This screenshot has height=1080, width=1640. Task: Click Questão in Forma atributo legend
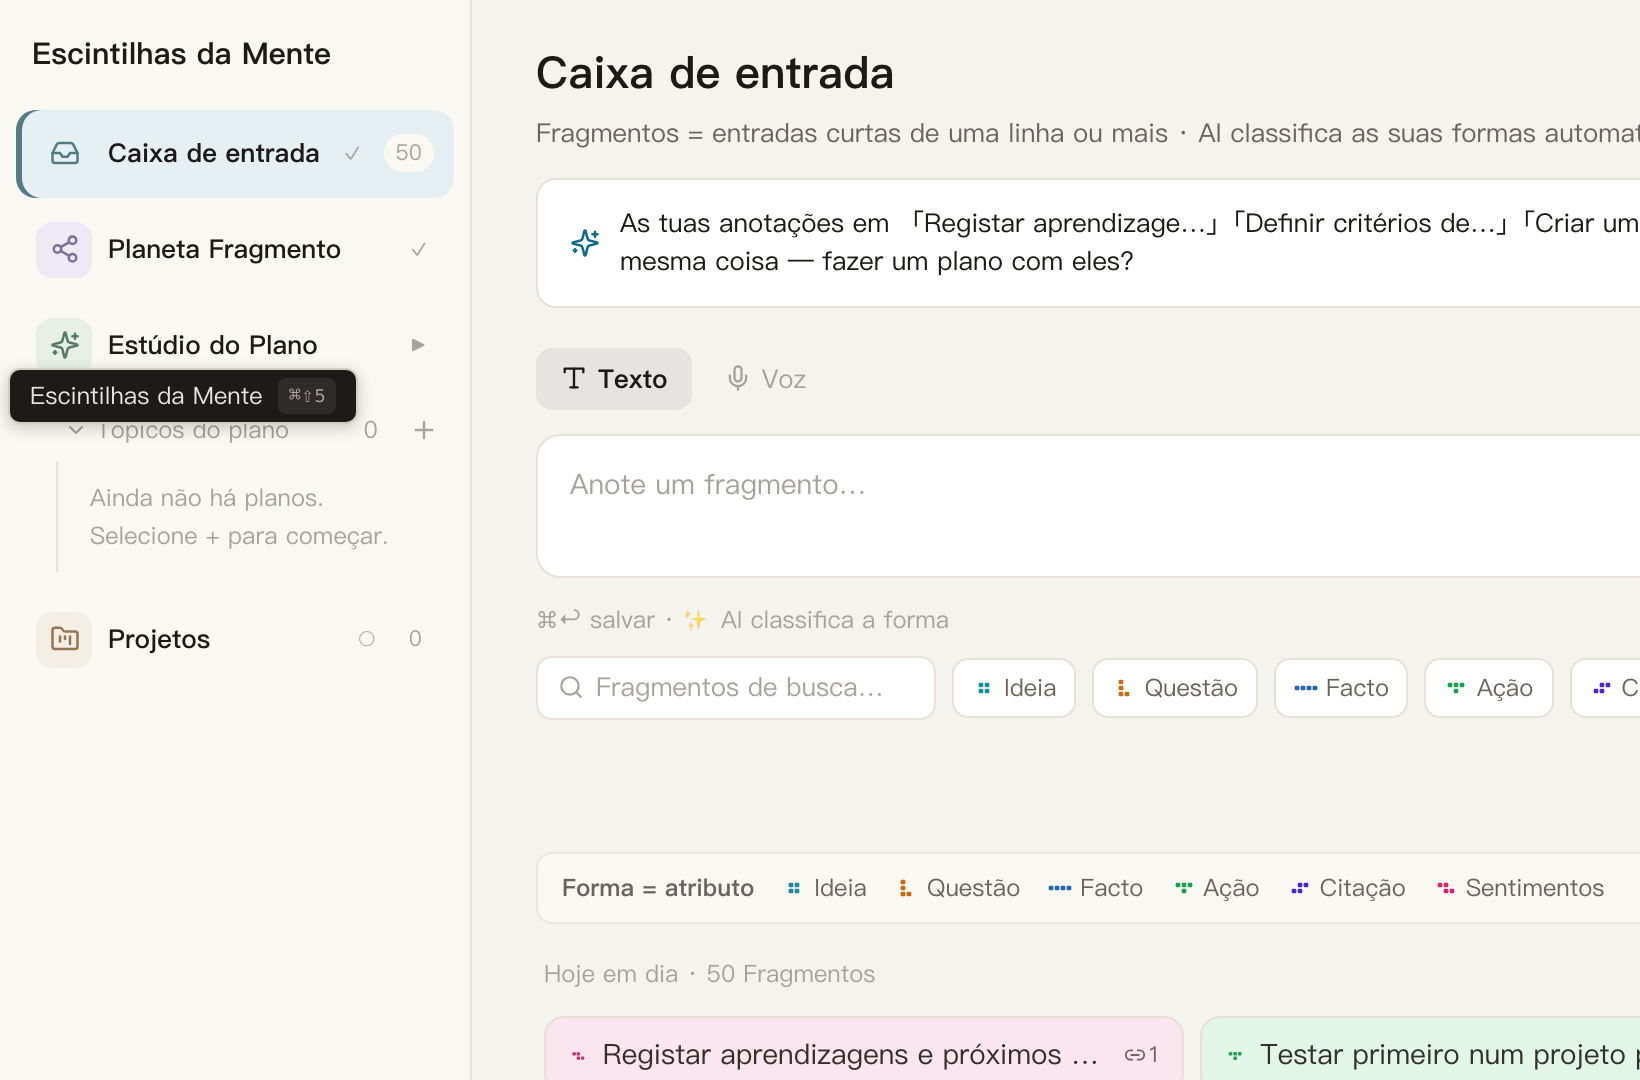(959, 888)
